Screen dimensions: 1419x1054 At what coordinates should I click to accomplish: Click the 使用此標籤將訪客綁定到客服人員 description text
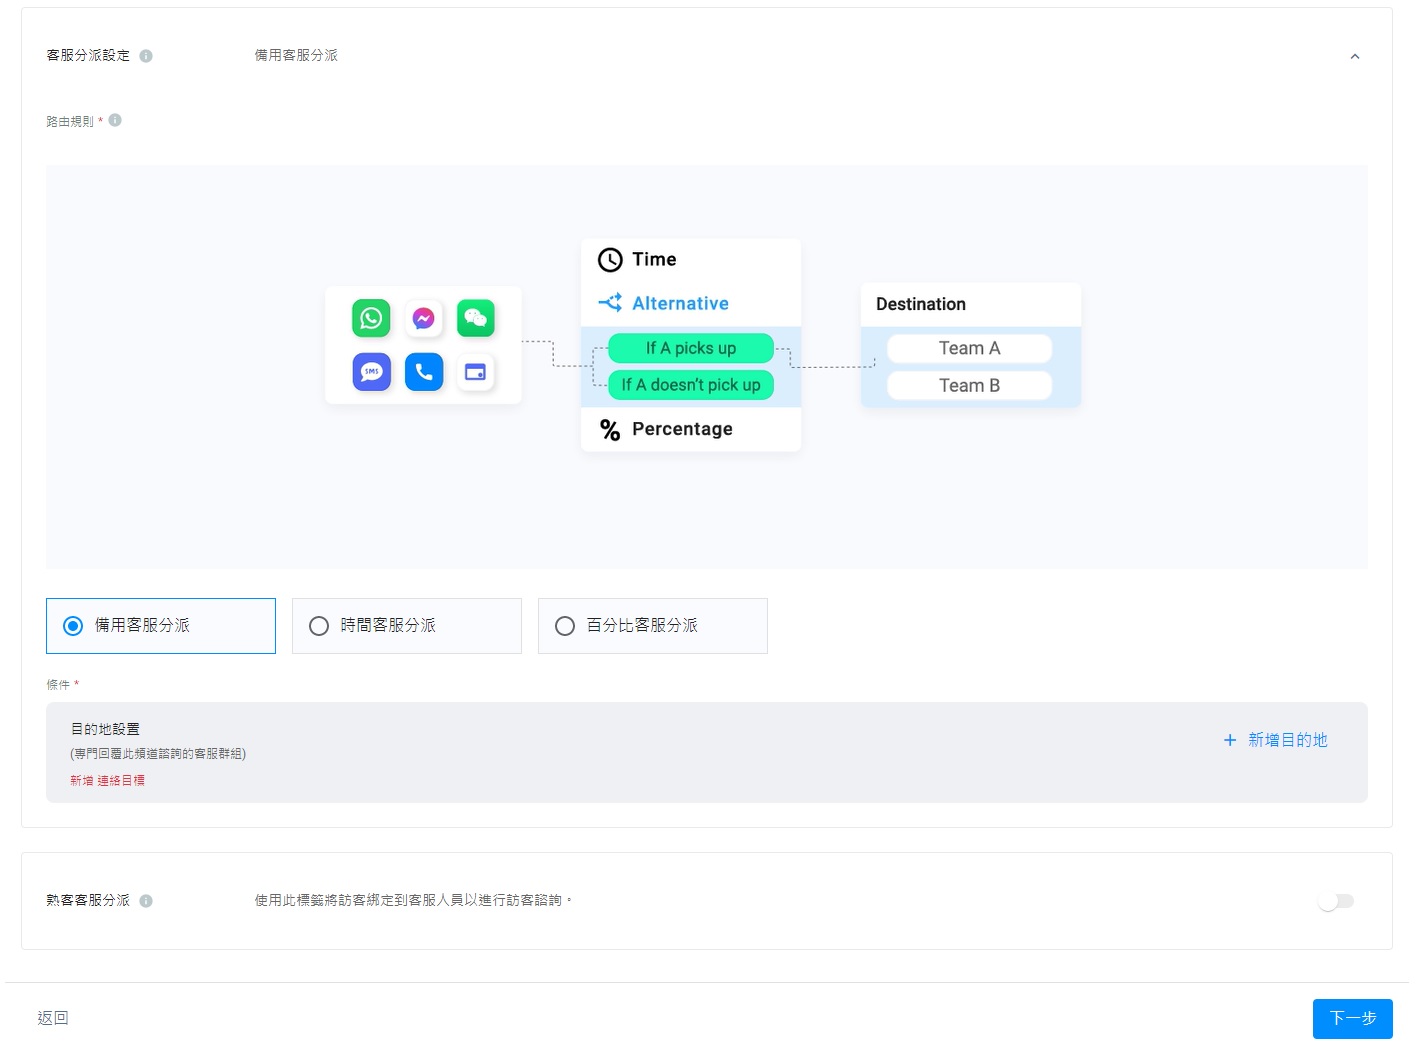tap(413, 900)
